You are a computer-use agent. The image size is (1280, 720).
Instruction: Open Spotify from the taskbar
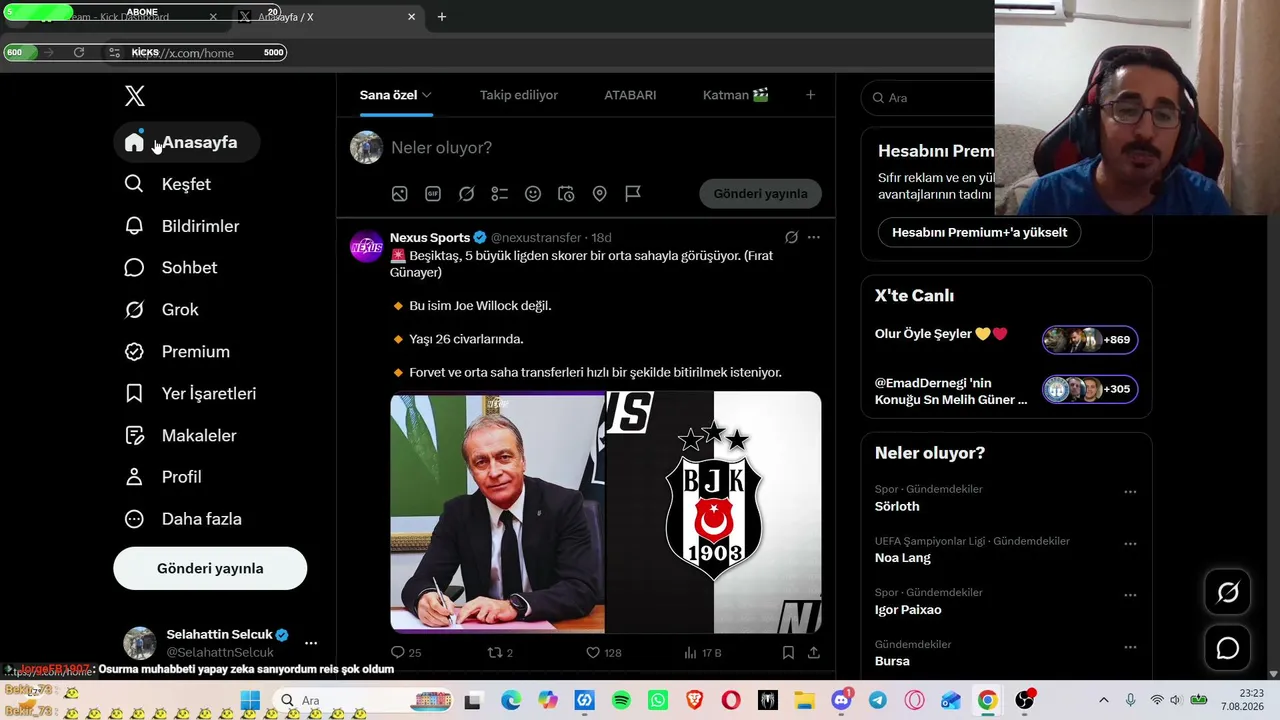[x=621, y=701]
